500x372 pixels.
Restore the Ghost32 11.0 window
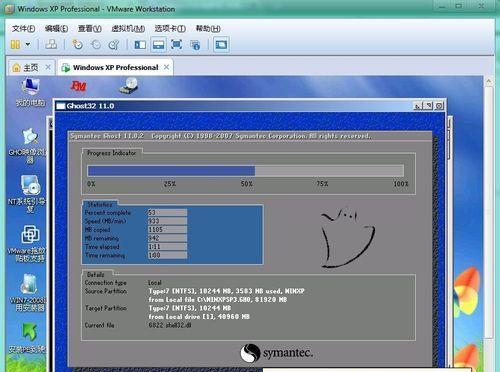[429, 106]
